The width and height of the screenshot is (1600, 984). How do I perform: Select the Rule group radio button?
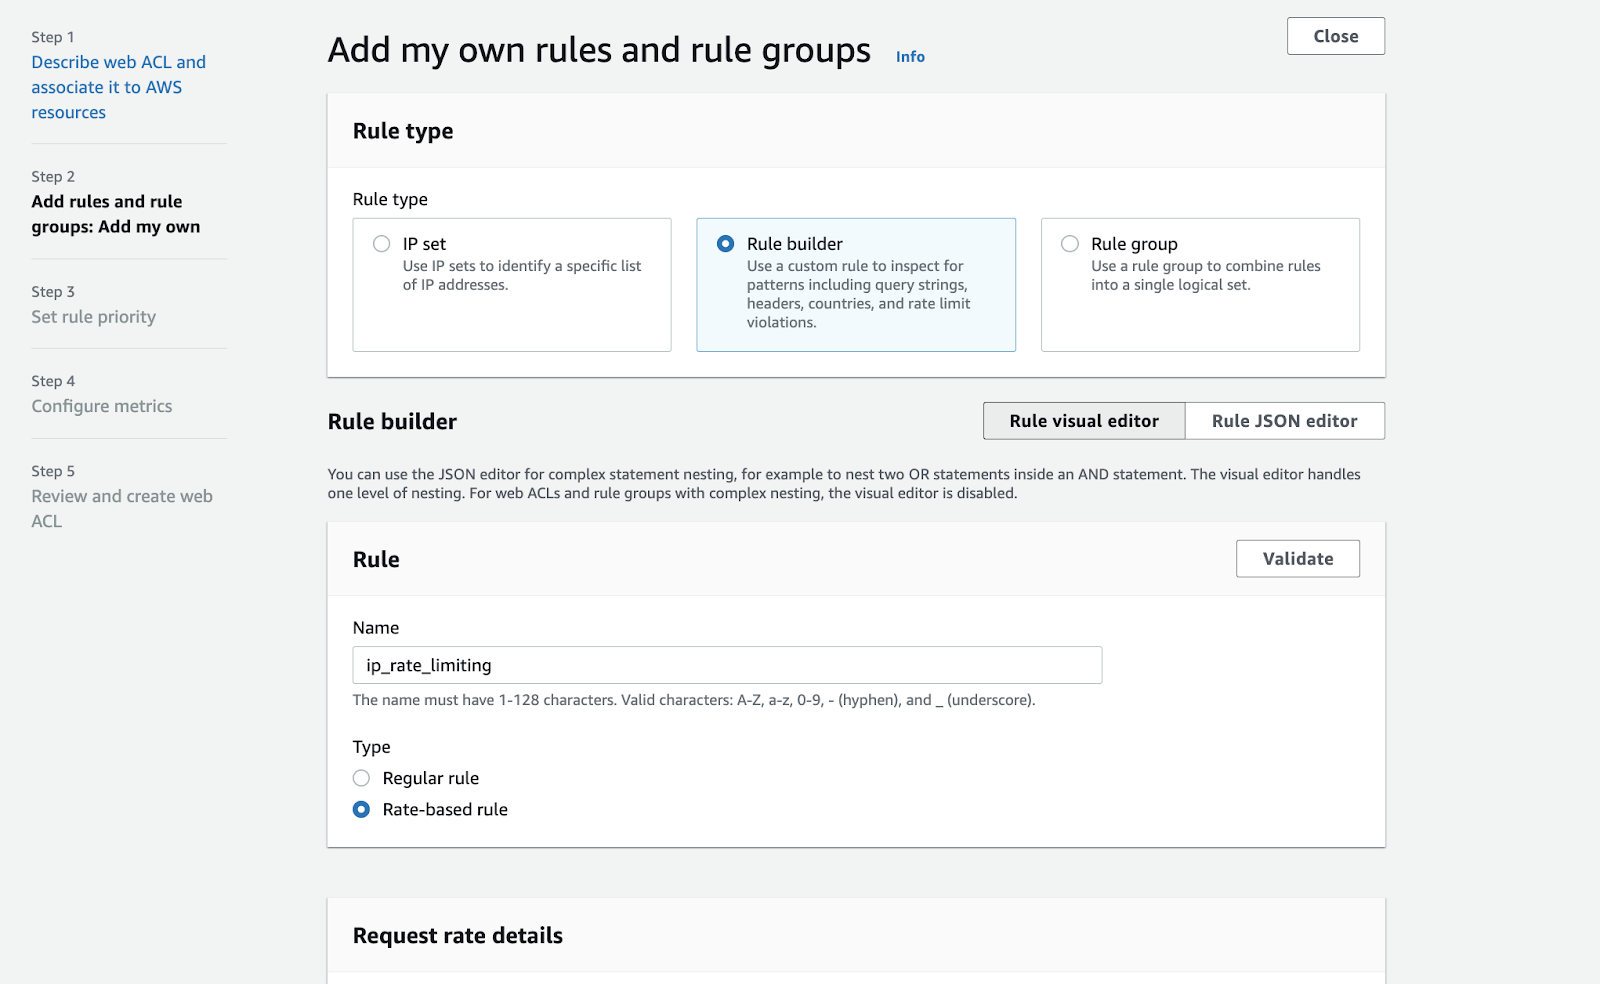tap(1070, 244)
